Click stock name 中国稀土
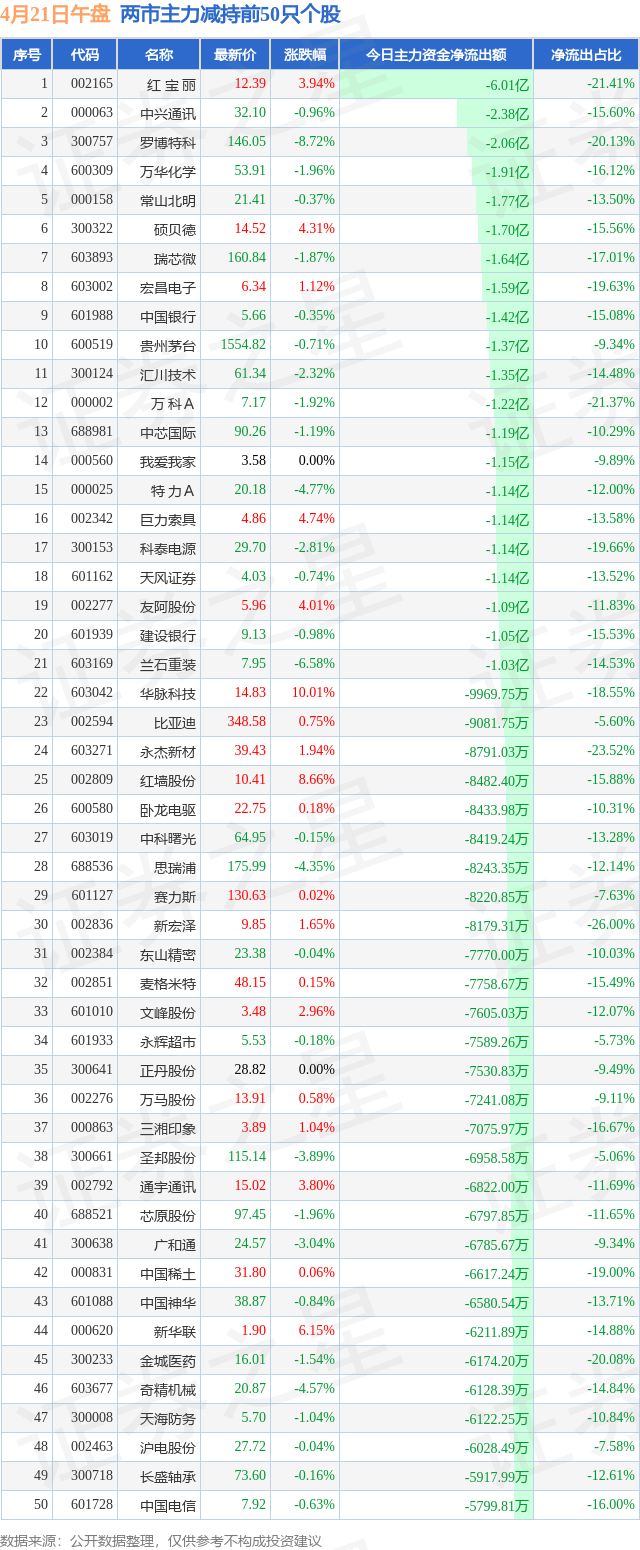Image resolution: width=640 pixels, height=1550 pixels. click(x=168, y=1273)
